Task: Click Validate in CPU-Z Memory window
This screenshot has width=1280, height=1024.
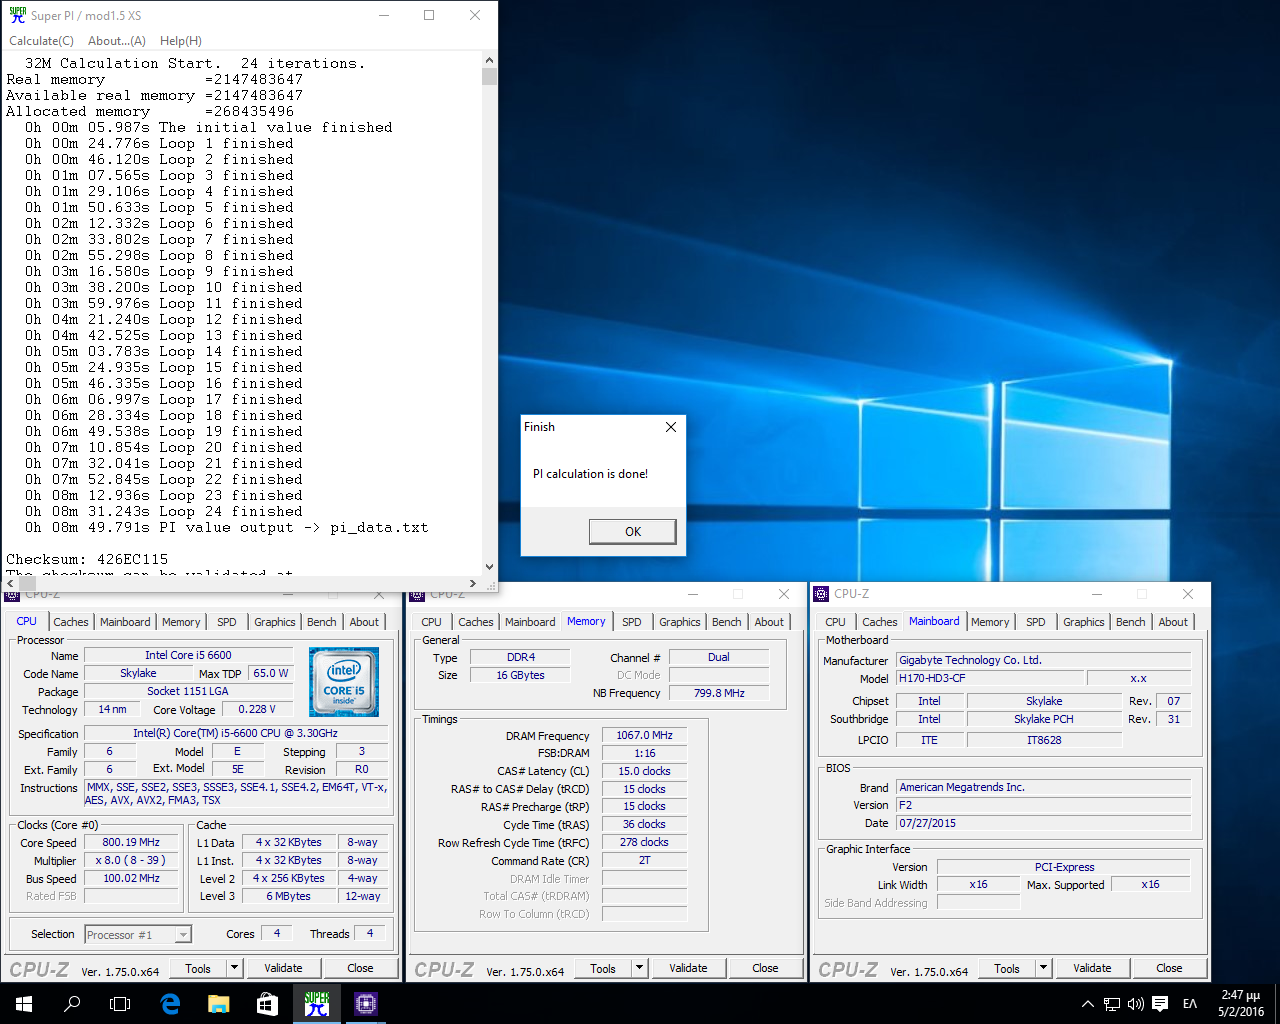Action: (688, 968)
